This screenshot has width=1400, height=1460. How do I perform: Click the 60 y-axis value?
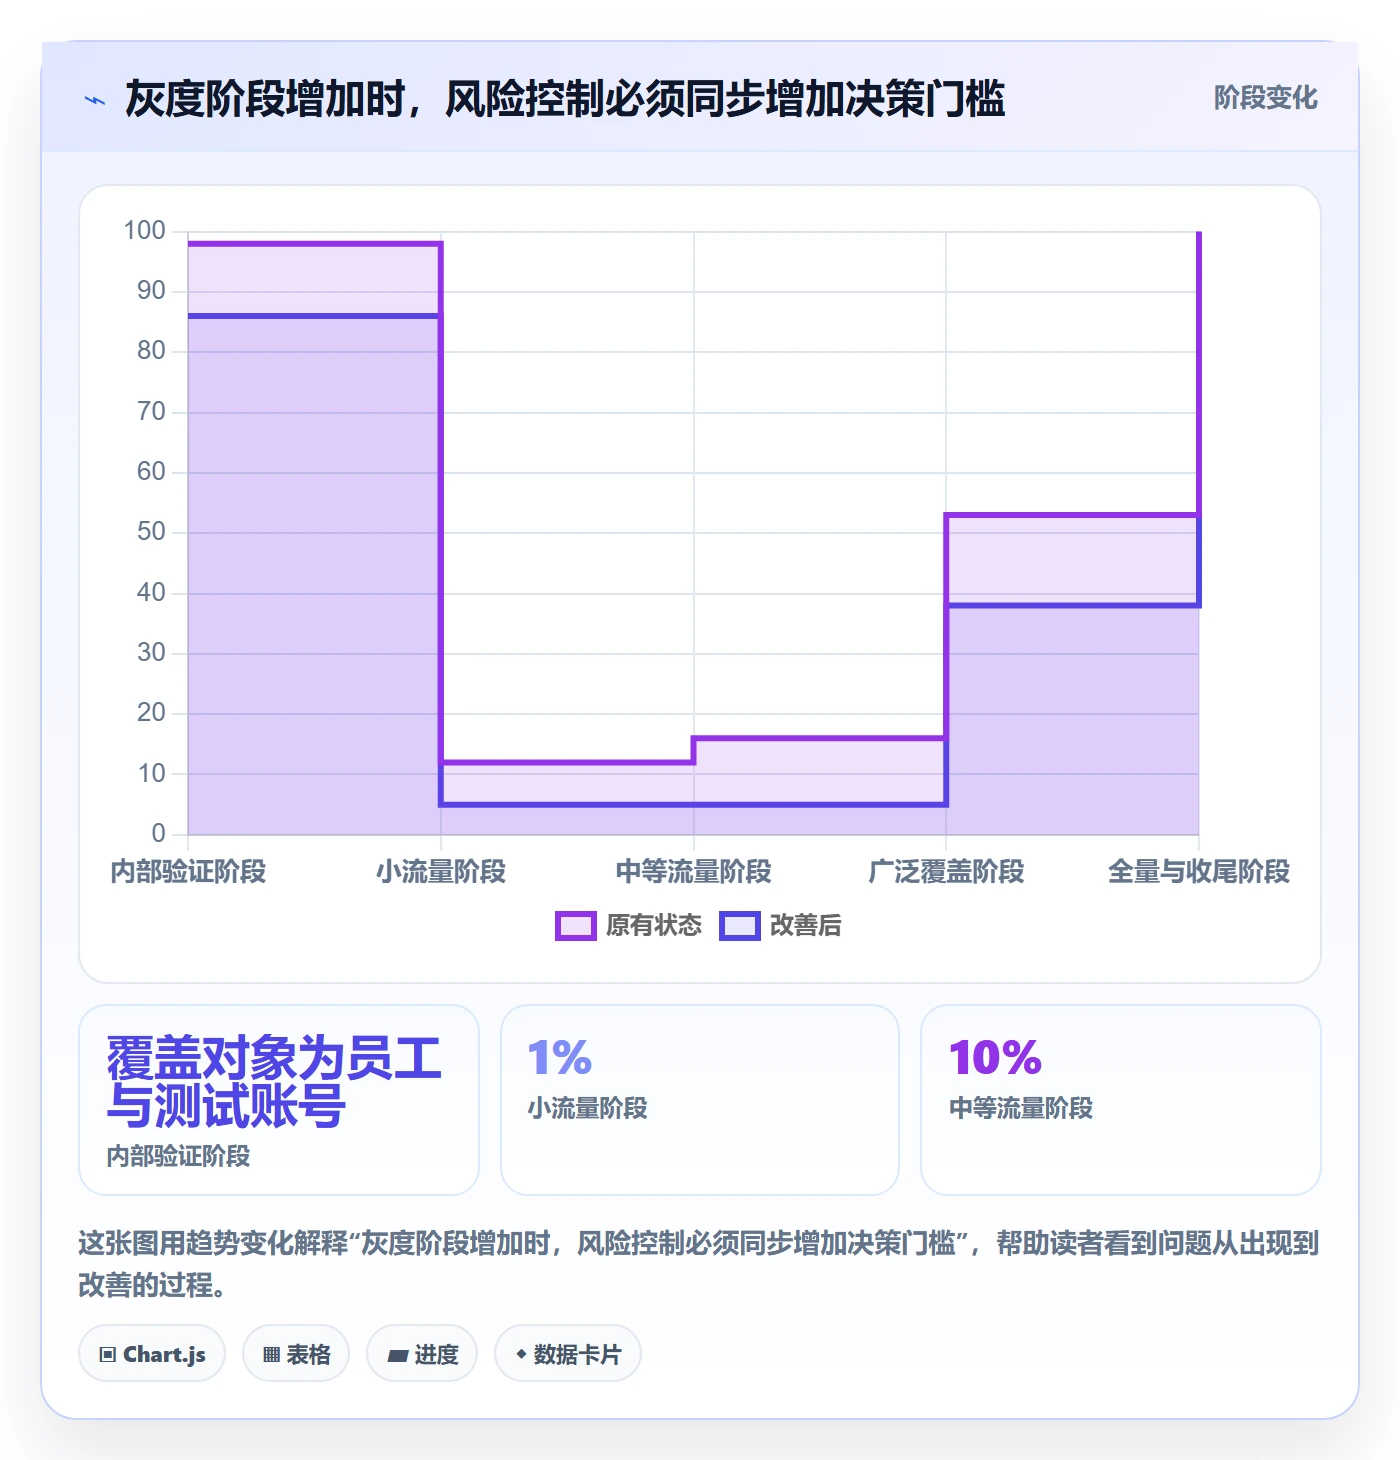click(x=151, y=472)
